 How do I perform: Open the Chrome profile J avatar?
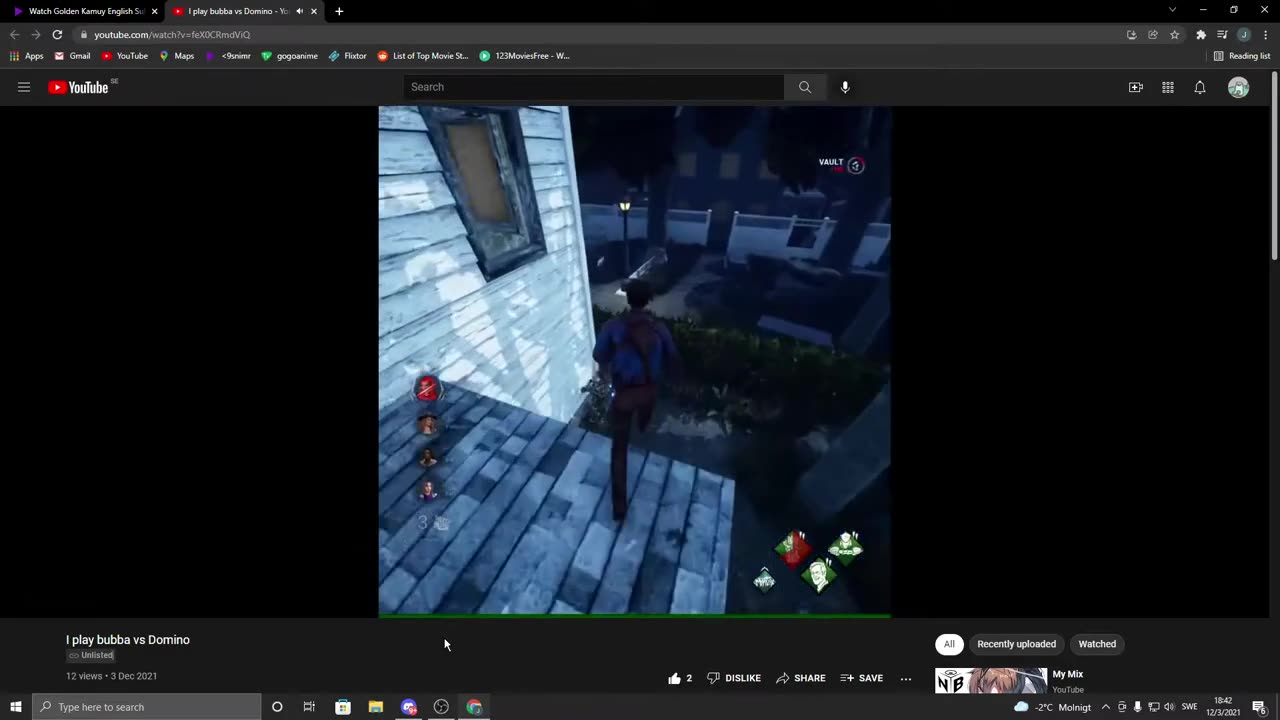(1244, 34)
